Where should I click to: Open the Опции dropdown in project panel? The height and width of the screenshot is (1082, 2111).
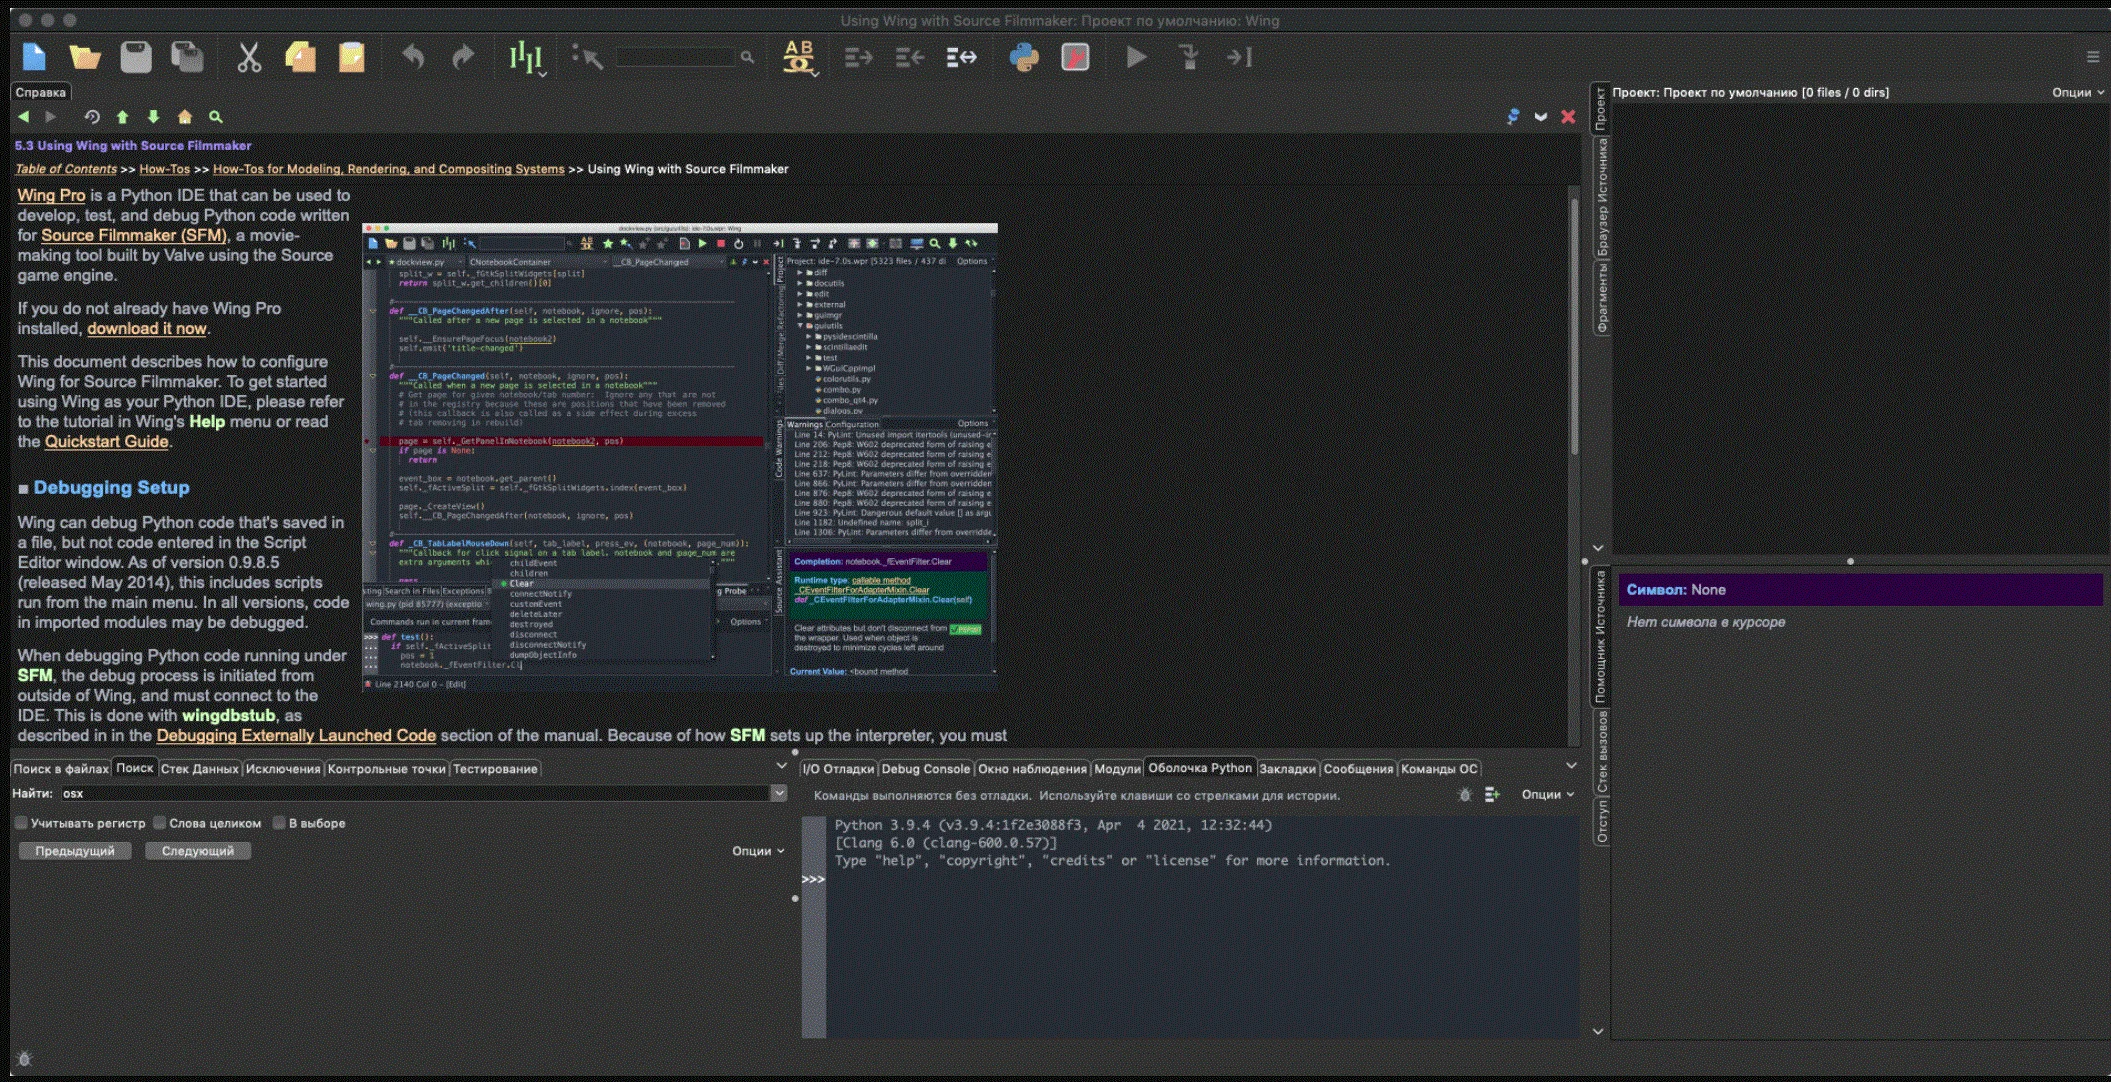(2078, 92)
